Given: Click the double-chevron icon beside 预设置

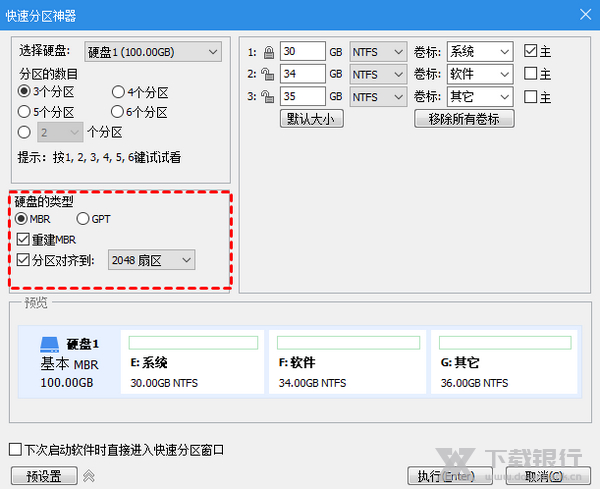Looking at the screenshot, I should (x=89, y=476).
